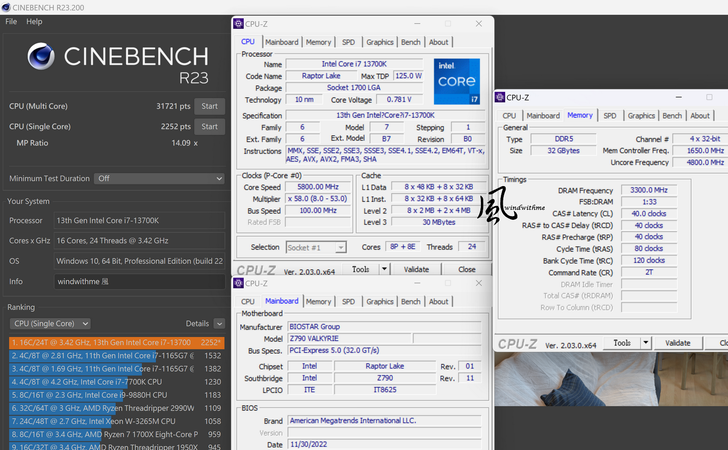Select the AMD Ryzen Threadripper 2990W ranking entry
The width and height of the screenshot is (728, 450).
tap(112, 408)
